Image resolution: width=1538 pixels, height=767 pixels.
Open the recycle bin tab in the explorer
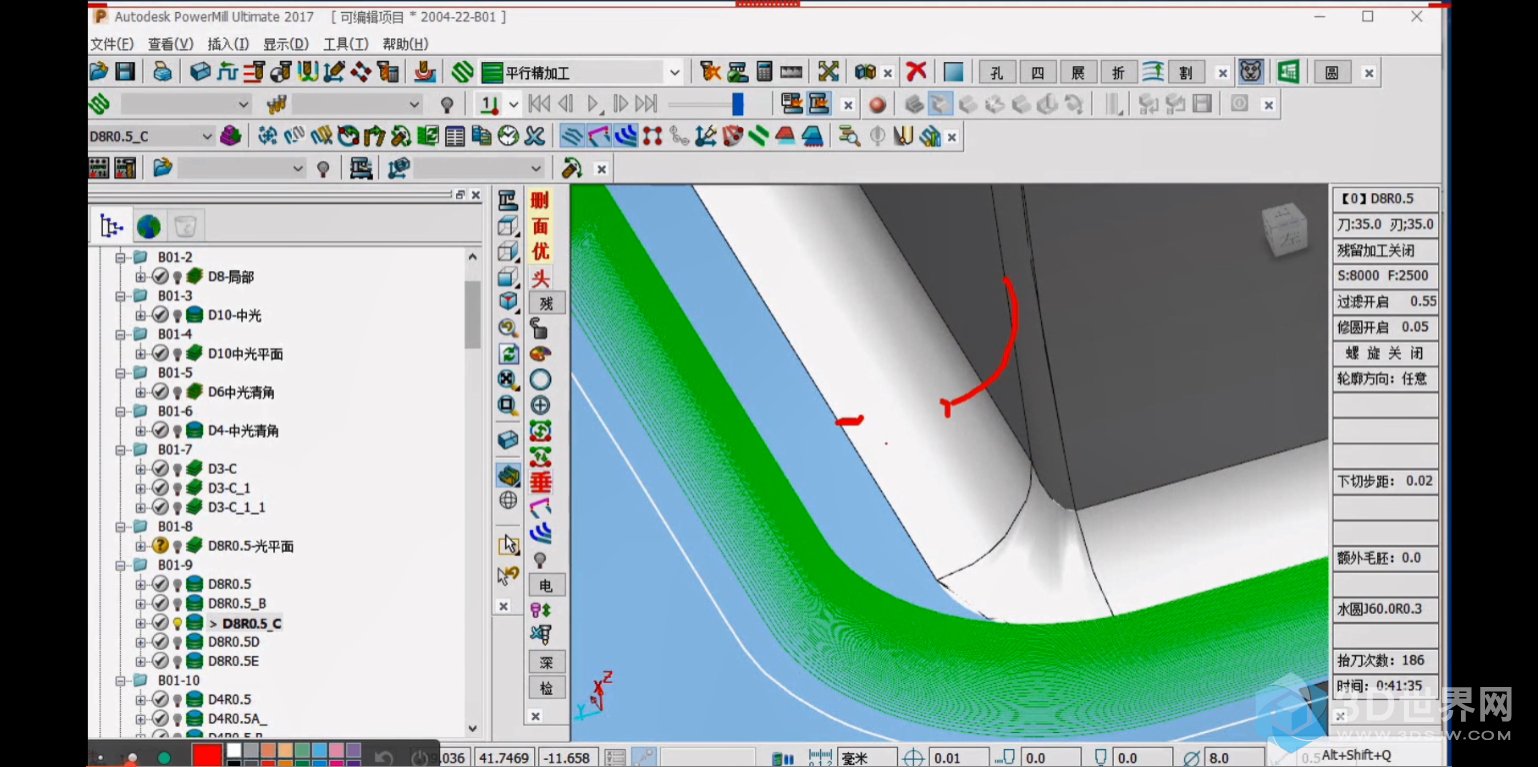185,226
